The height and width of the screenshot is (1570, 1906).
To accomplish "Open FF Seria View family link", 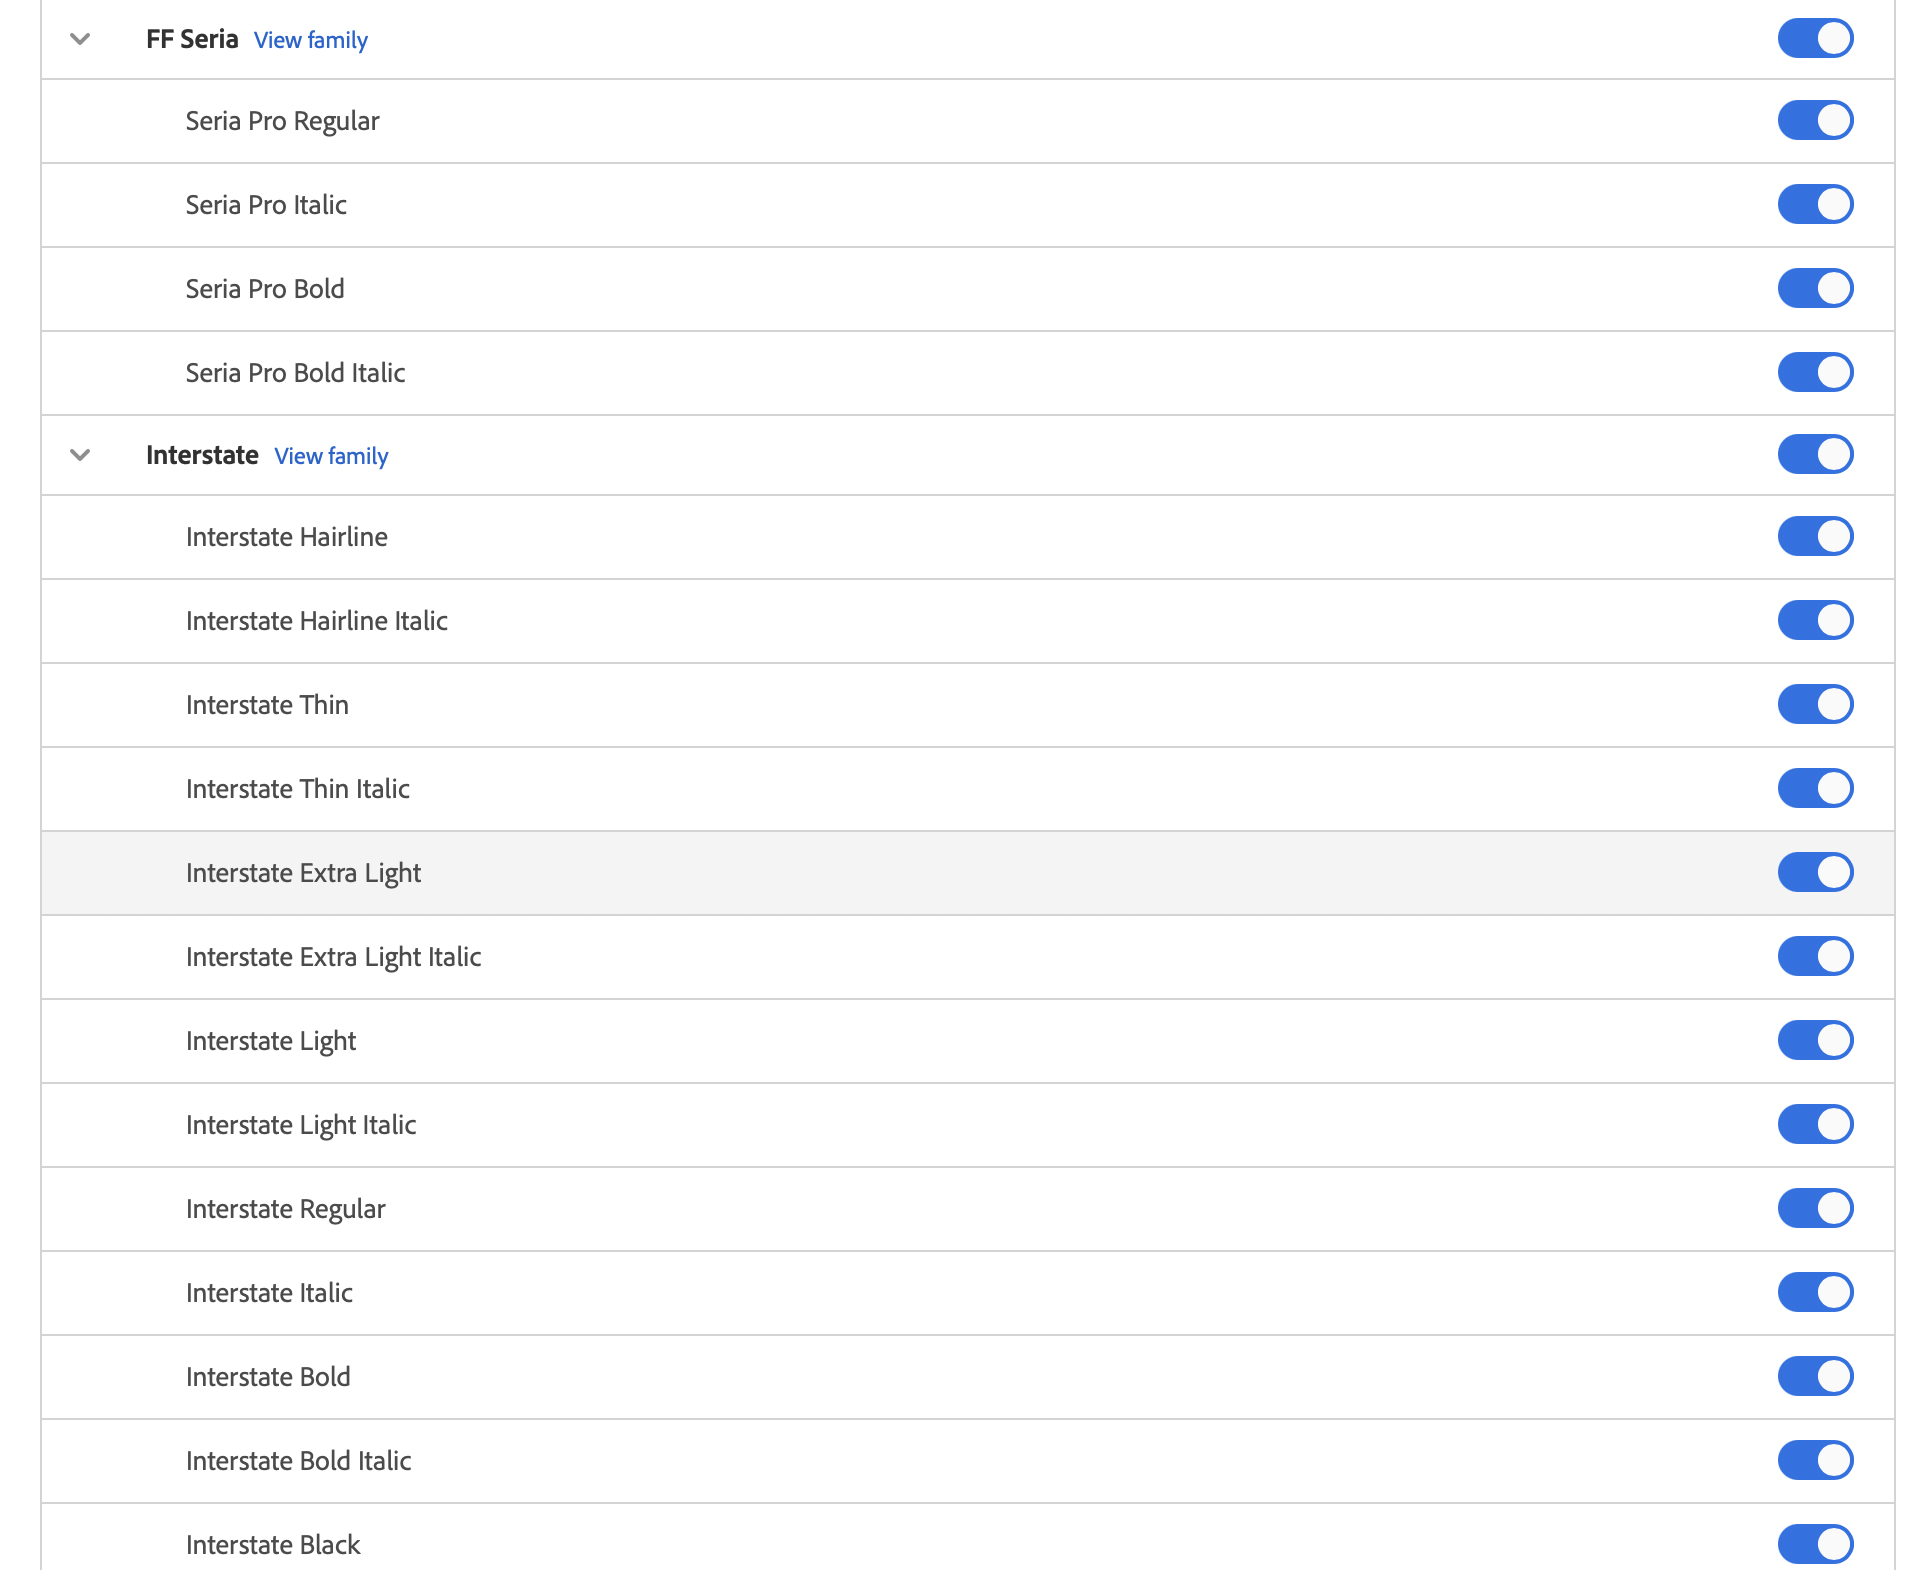I will [310, 40].
